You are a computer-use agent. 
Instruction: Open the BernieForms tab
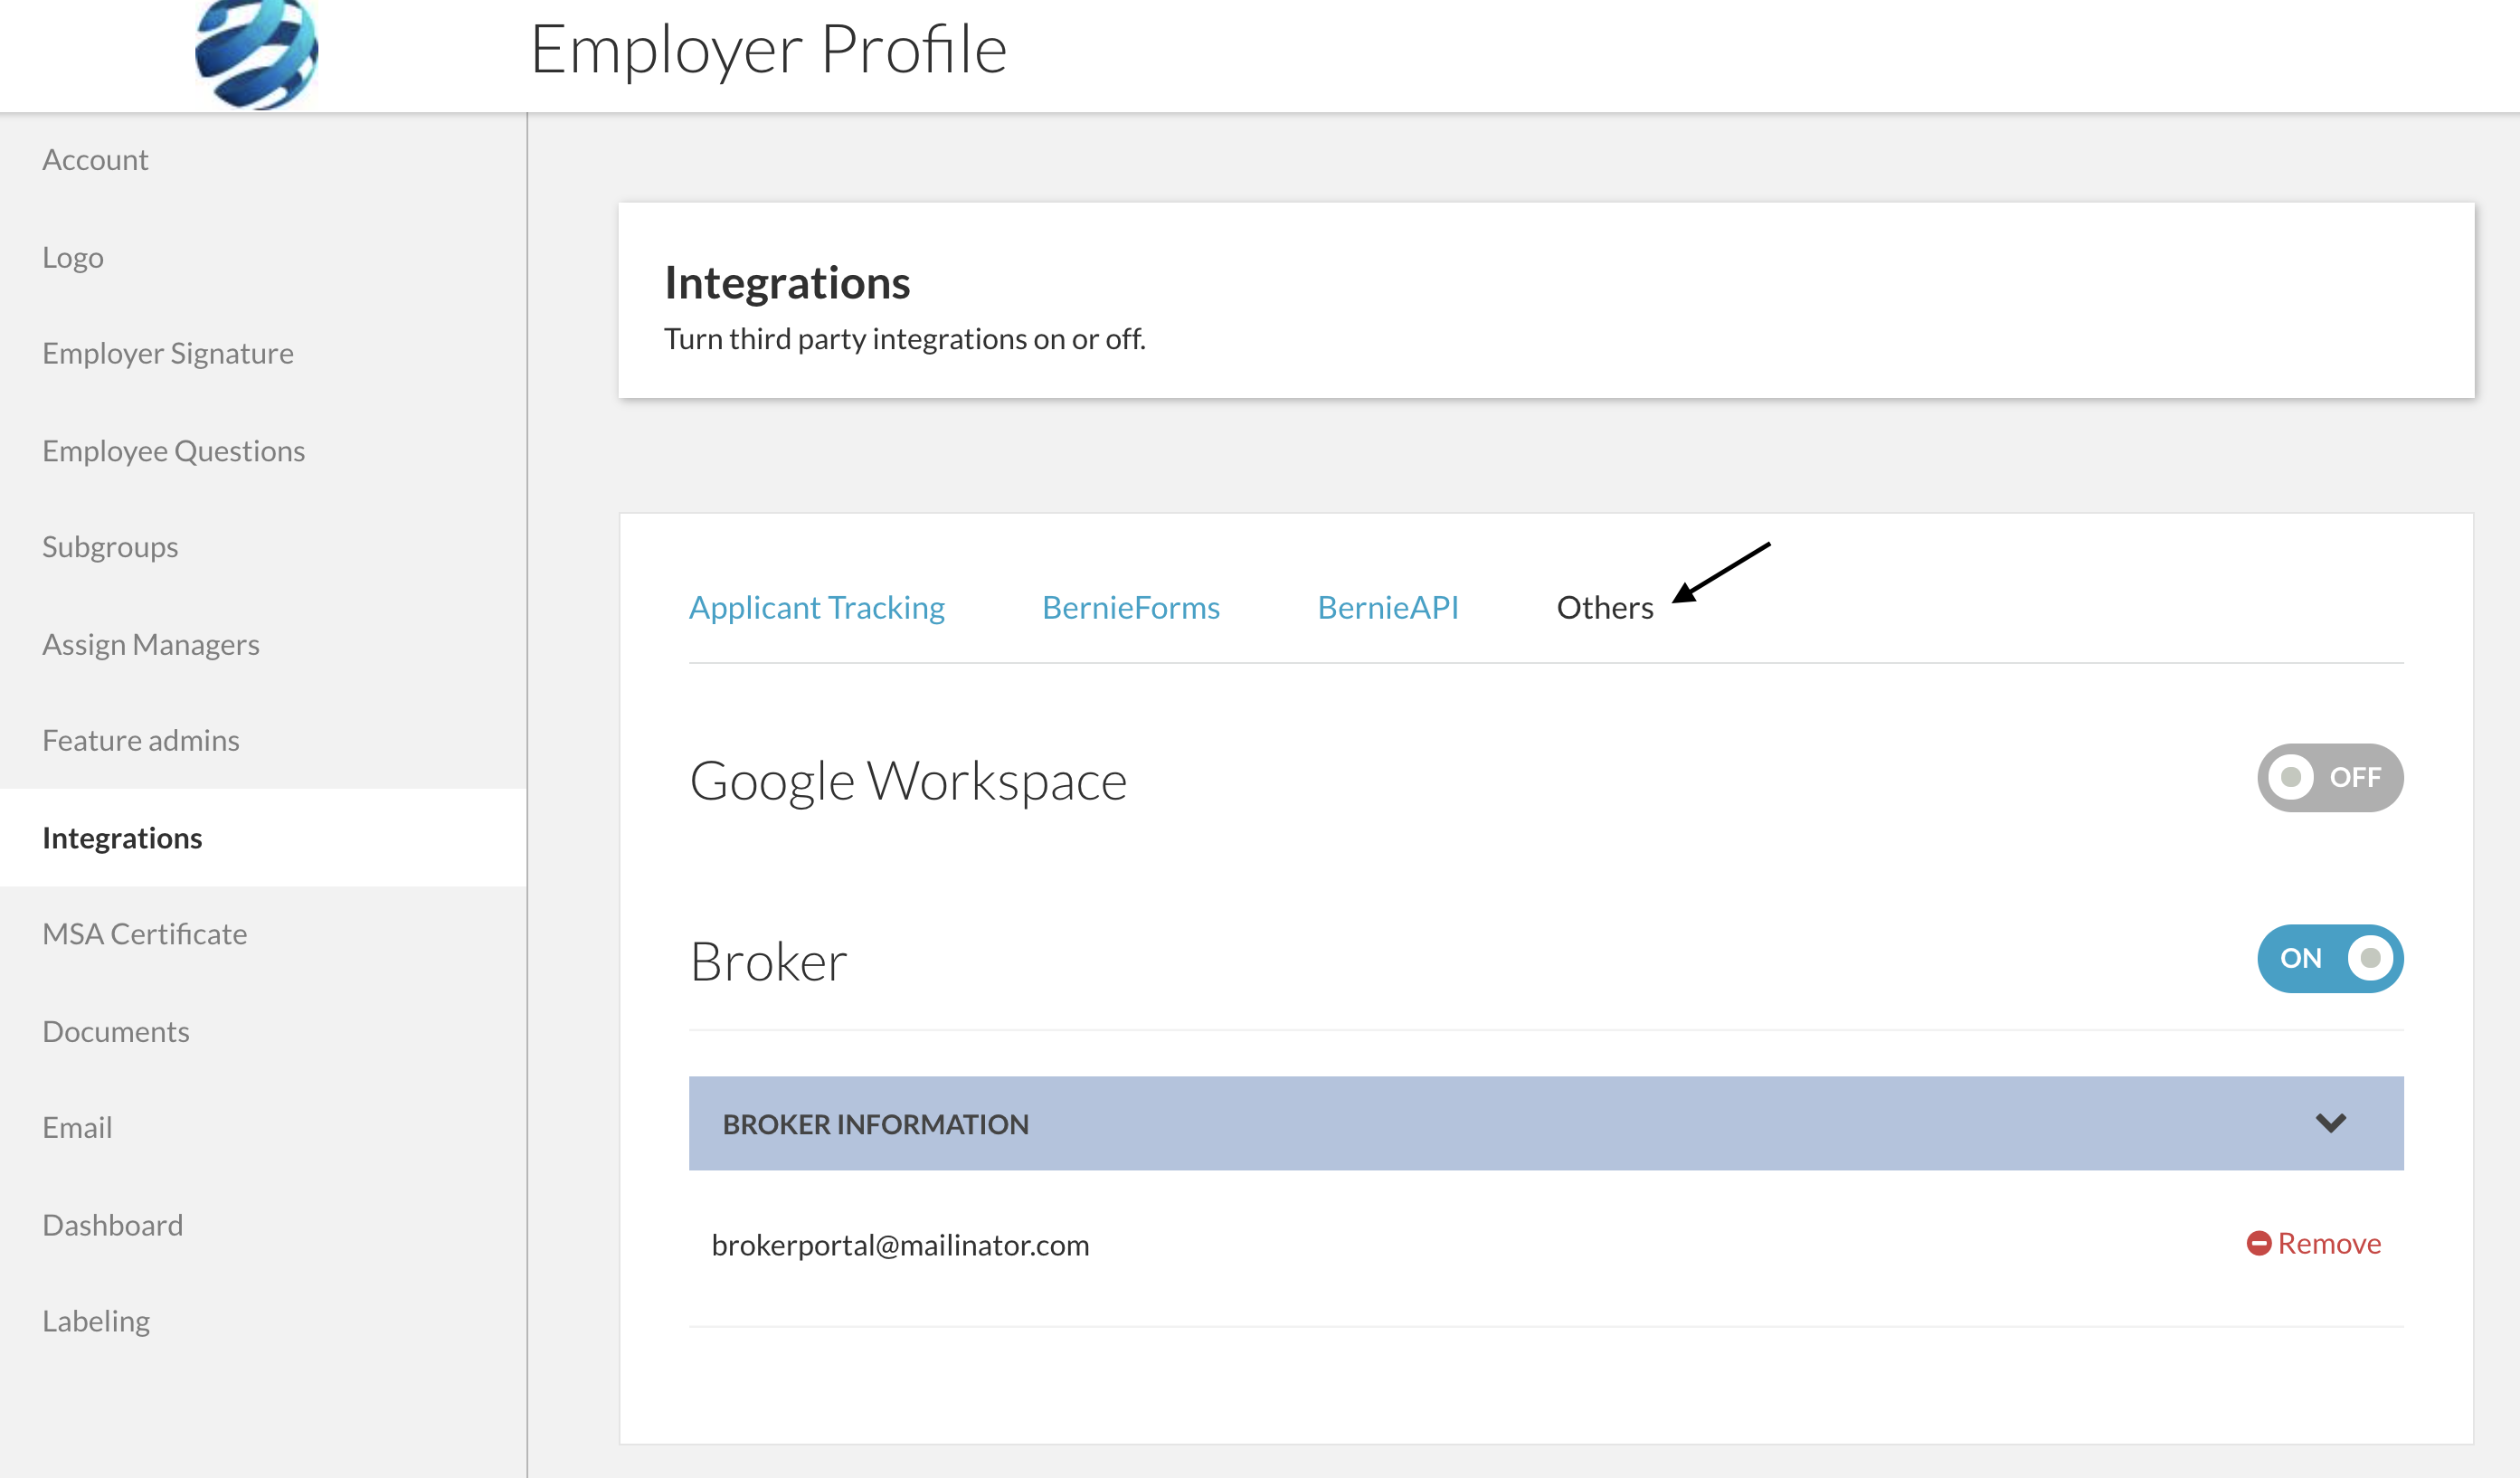[x=1131, y=607]
